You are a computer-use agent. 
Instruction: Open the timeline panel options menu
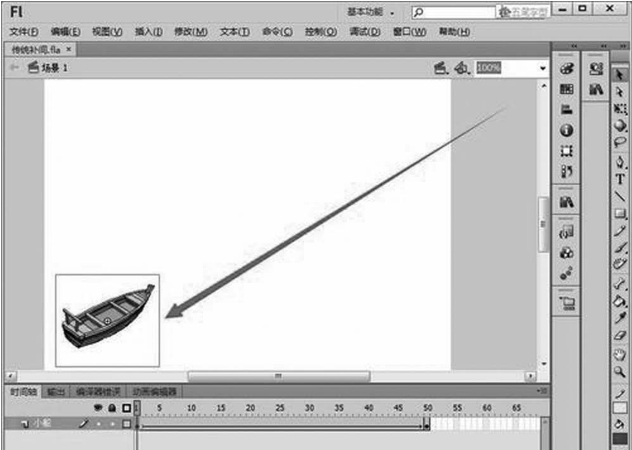point(543,391)
